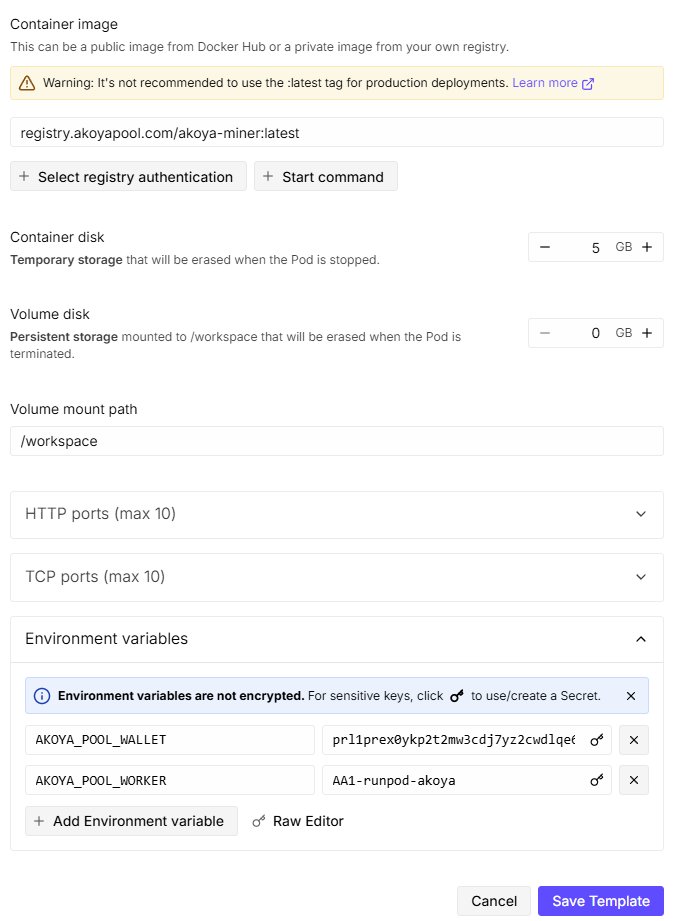The width and height of the screenshot is (684, 921).
Task: Open the Raw Editor
Action: [298, 821]
